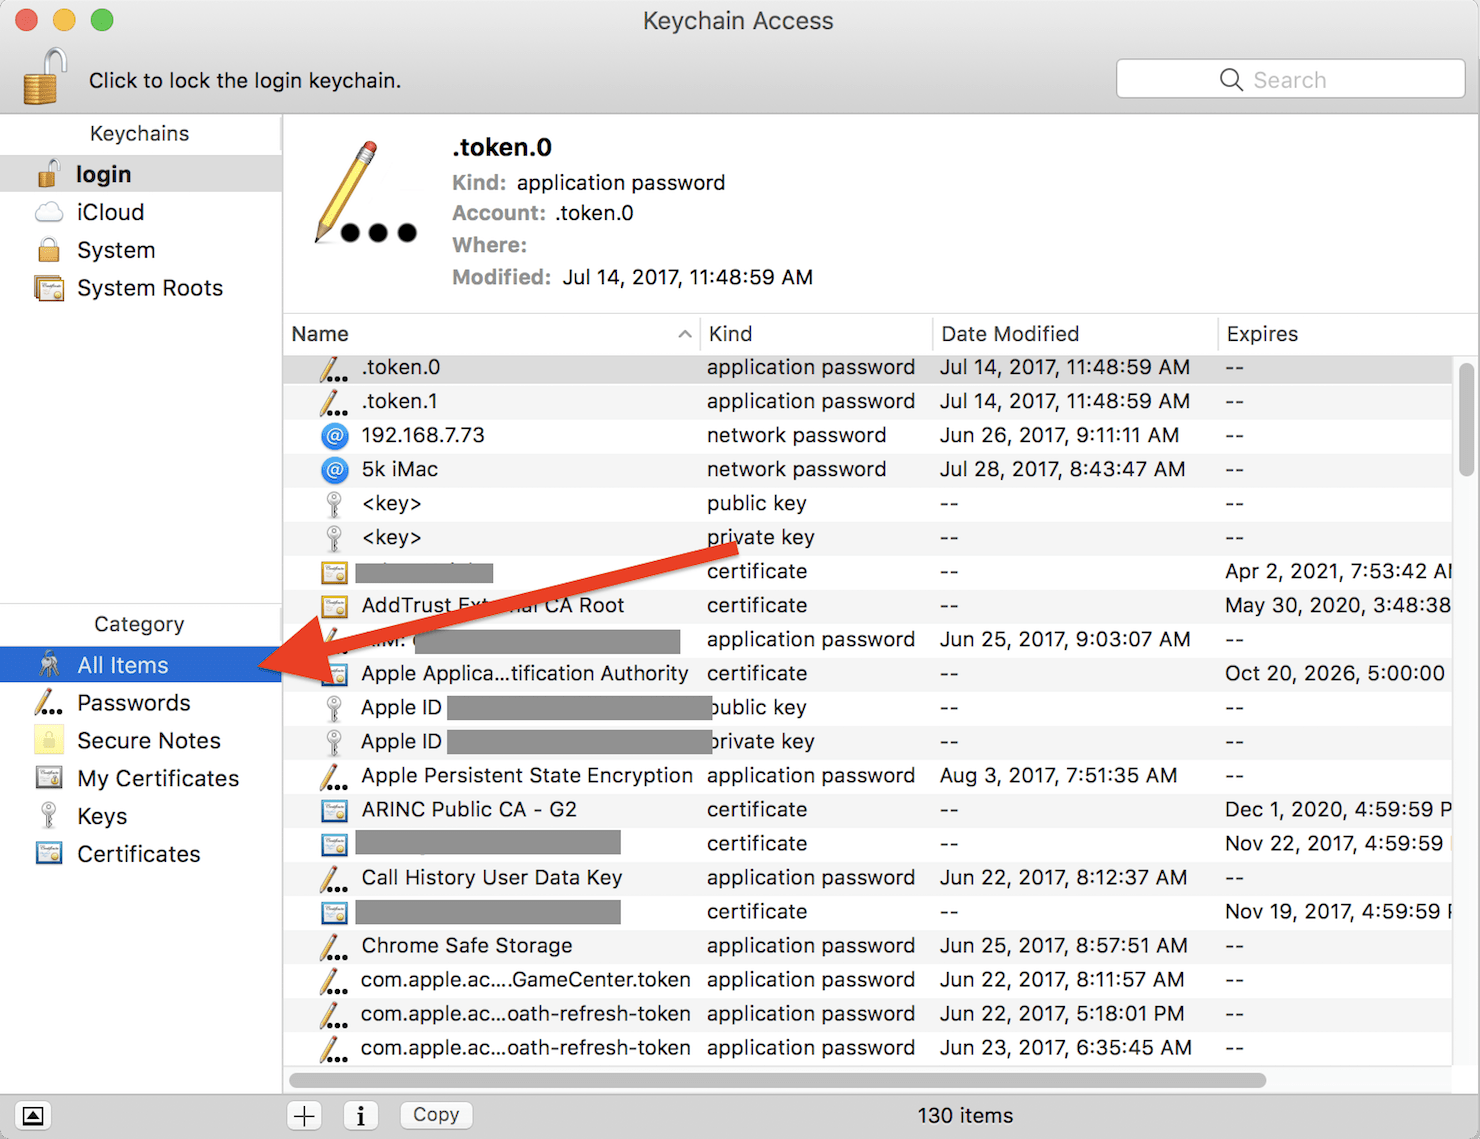This screenshot has height=1139, width=1480.
Task: Select All Items in the Category list
Action: click(122, 664)
